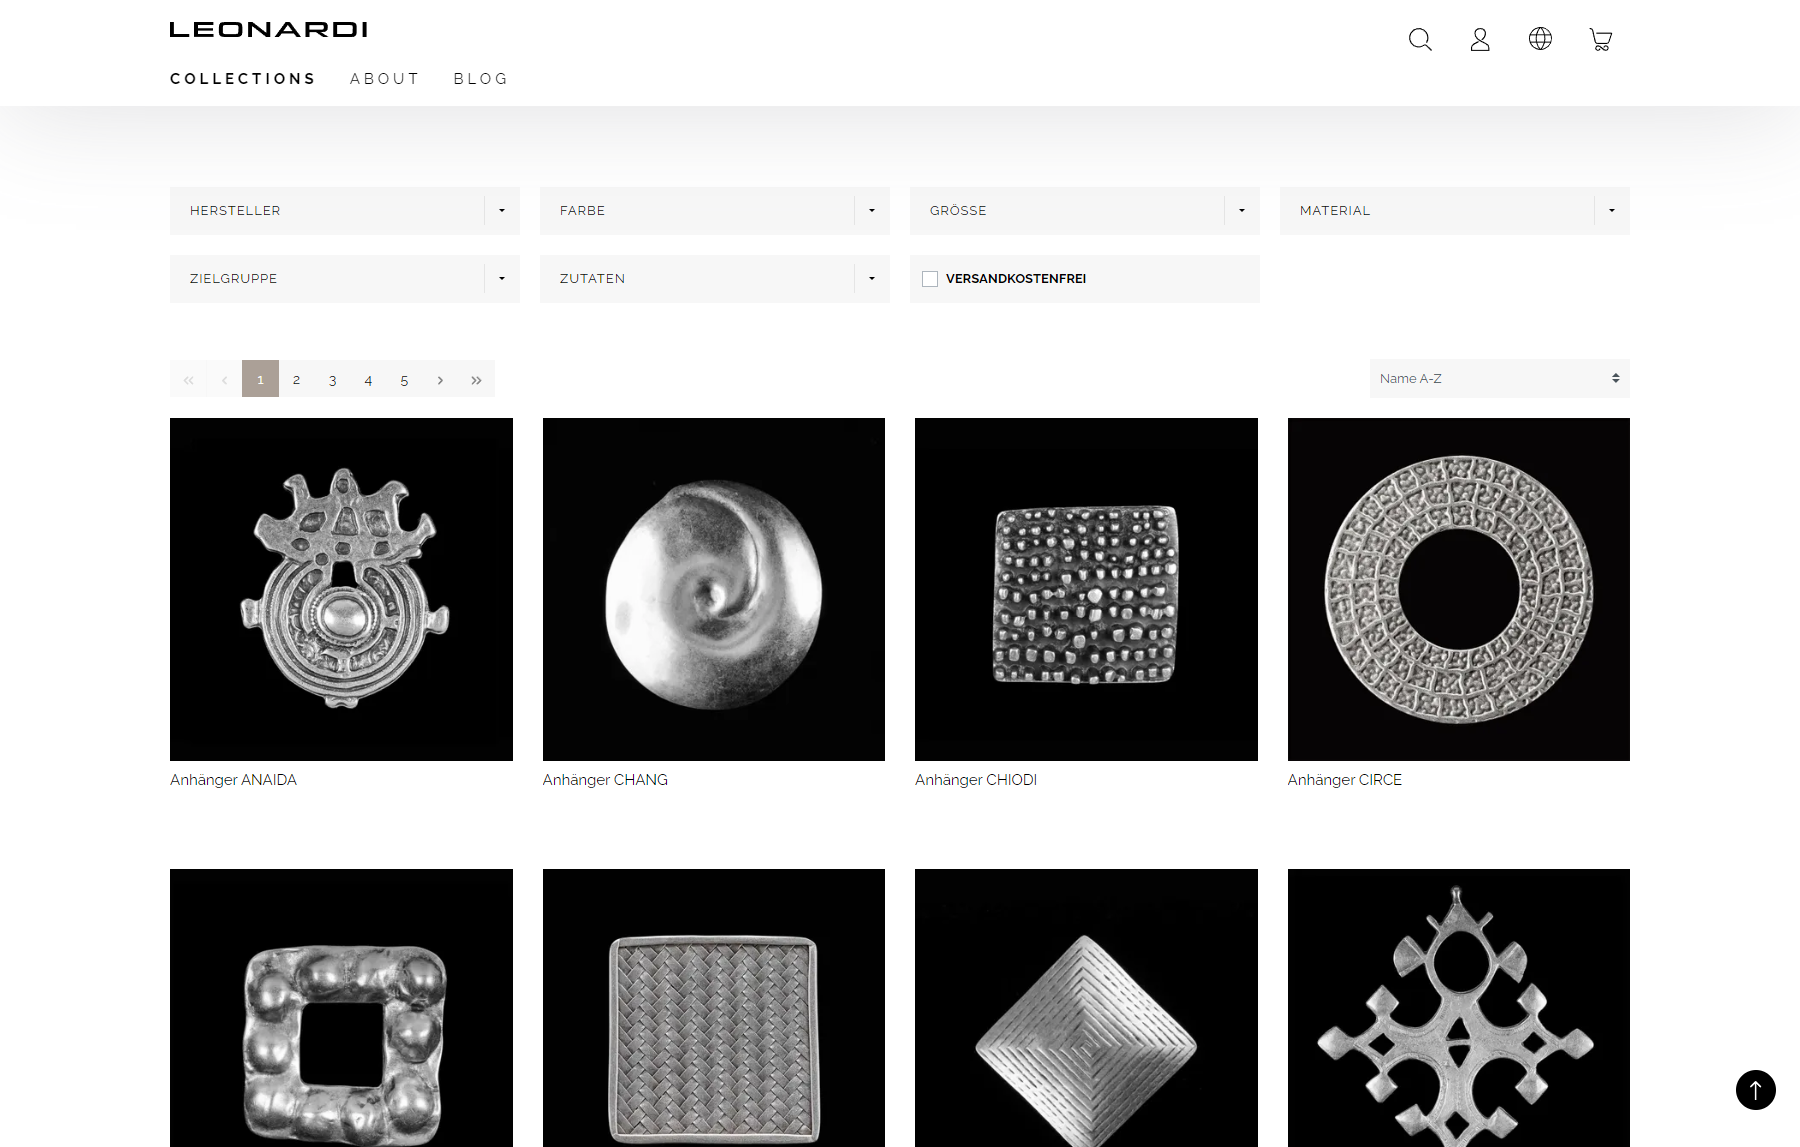
Task: Open the Anhänger ANAIDA product link
Action: click(233, 780)
